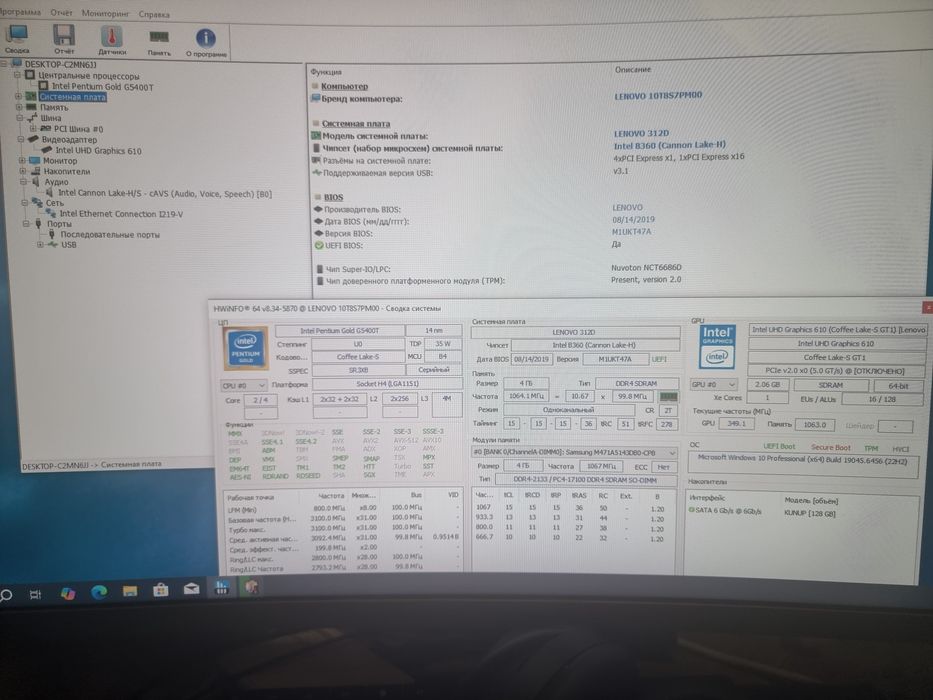The width and height of the screenshot is (933, 700).
Task: Expand the PCI Шина #0 node
Action: point(33,128)
